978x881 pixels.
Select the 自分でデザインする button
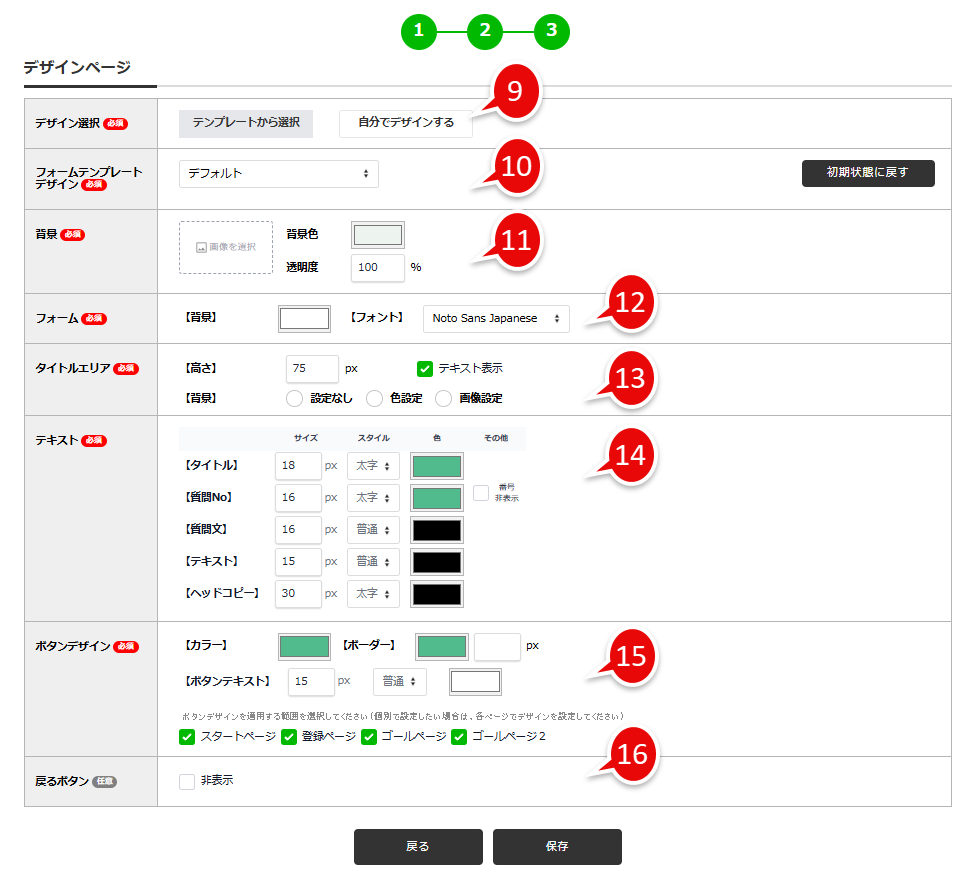(405, 124)
